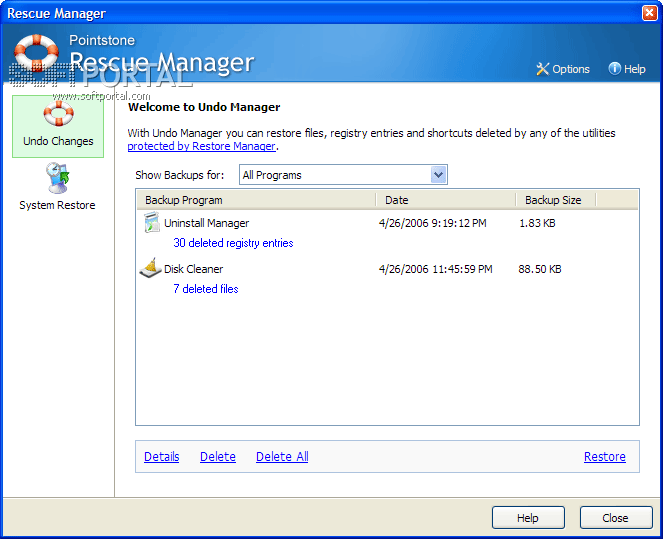This screenshot has width=663, height=539.
Task: Click the Delete link
Action: point(218,457)
